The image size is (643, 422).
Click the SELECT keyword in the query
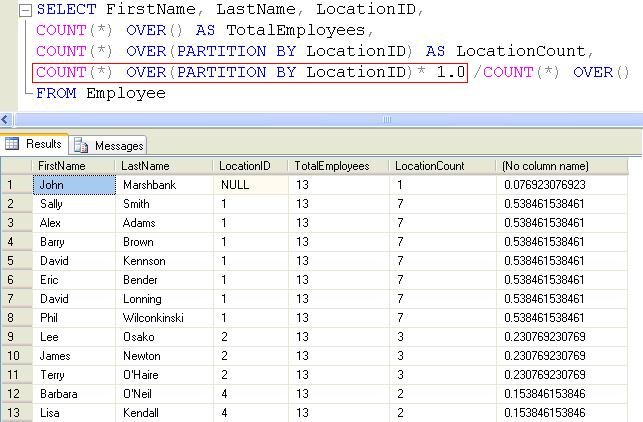(66, 9)
